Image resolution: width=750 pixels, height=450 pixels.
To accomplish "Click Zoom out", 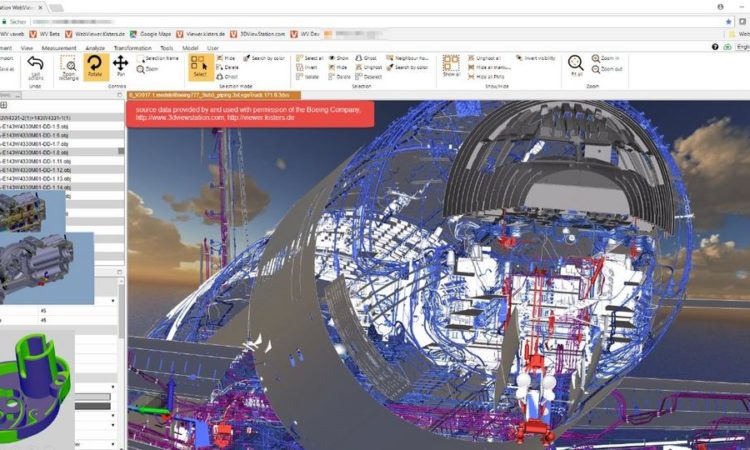I will (607, 69).
